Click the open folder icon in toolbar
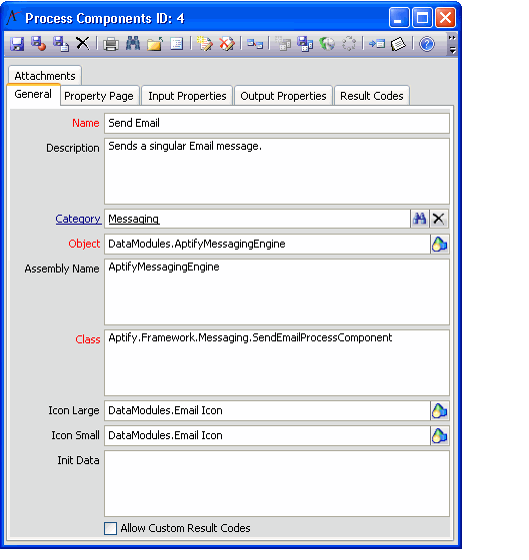529x560 pixels. (x=155, y=44)
